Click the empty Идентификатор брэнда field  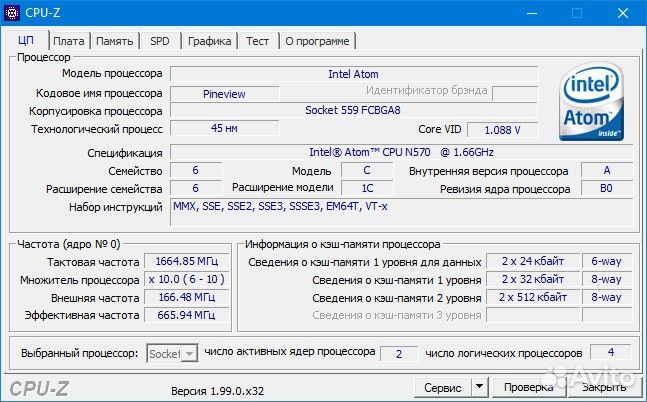pyautogui.click(x=515, y=93)
